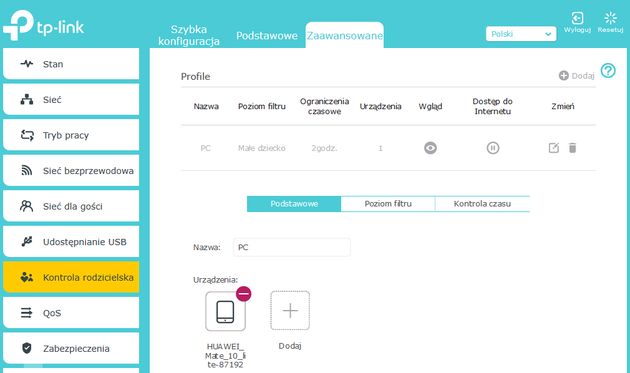
Task: Open Kontrola rodzicielska menu item
Action: click(x=71, y=277)
